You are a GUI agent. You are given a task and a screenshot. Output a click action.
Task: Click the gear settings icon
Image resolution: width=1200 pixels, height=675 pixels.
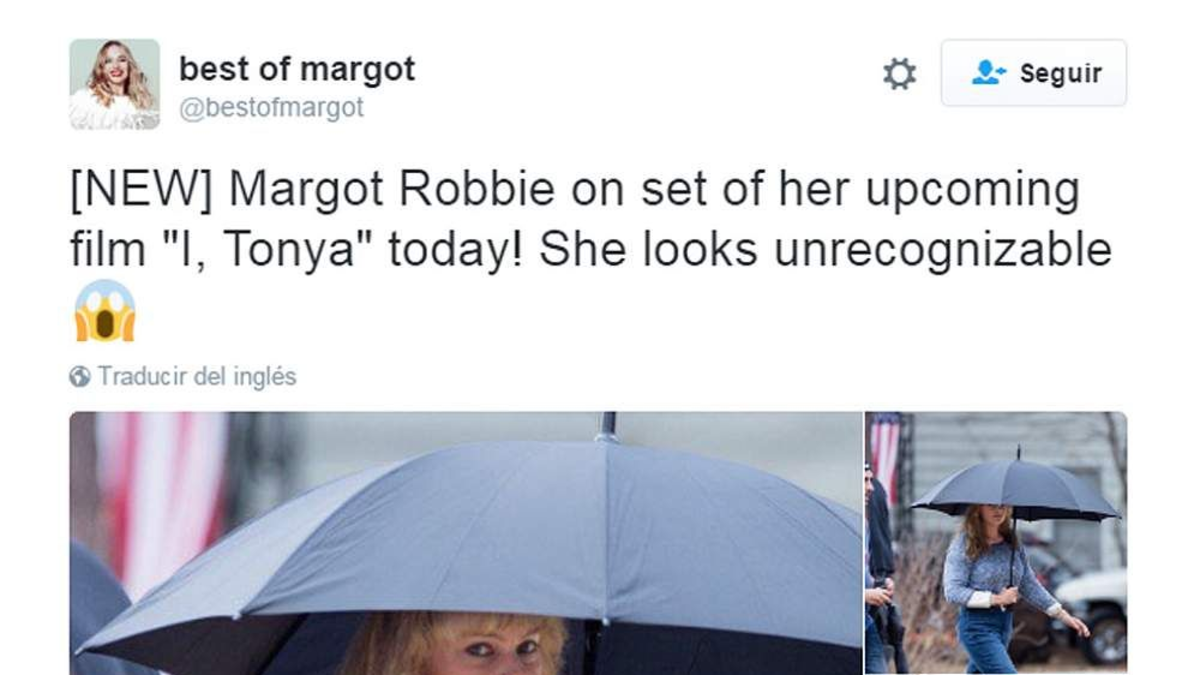click(899, 73)
